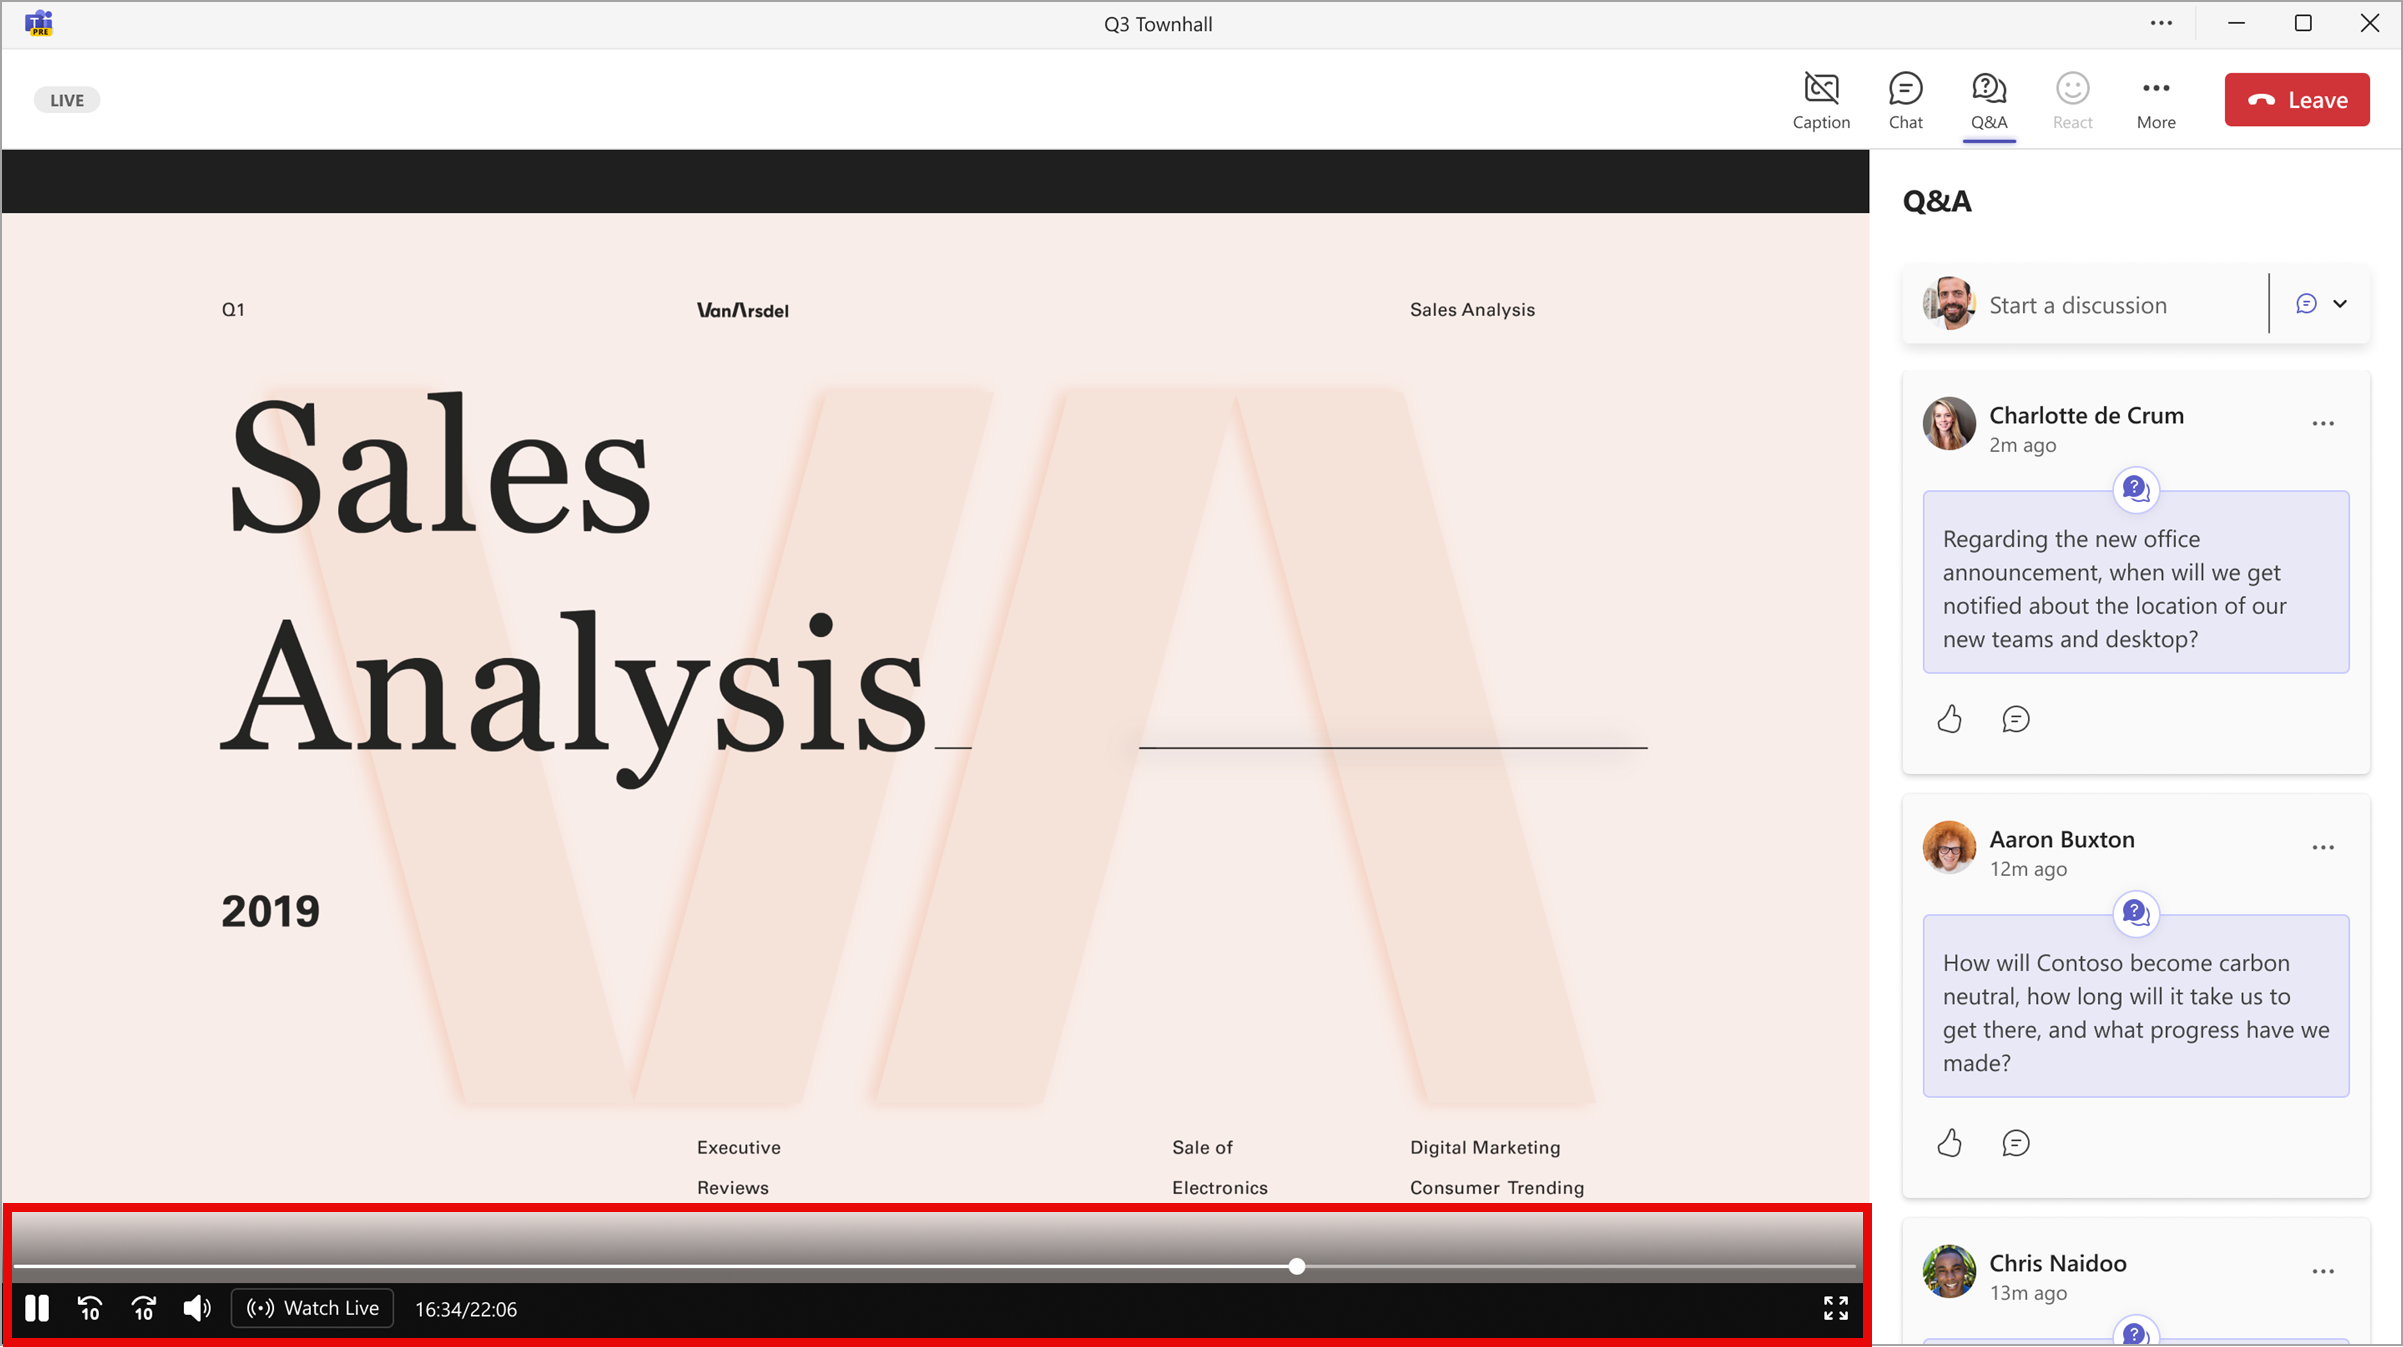Image resolution: width=2403 pixels, height=1347 pixels.
Task: Select the Chat tab in top navigation
Action: click(1906, 99)
